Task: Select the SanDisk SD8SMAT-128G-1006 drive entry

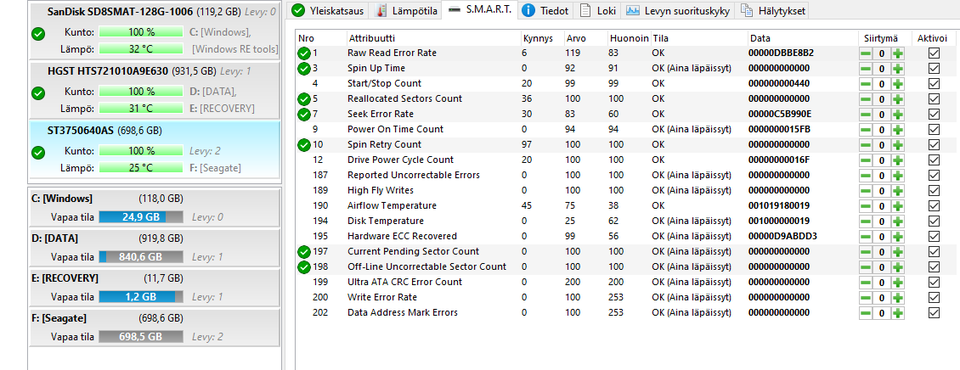Action: pos(154,32)
